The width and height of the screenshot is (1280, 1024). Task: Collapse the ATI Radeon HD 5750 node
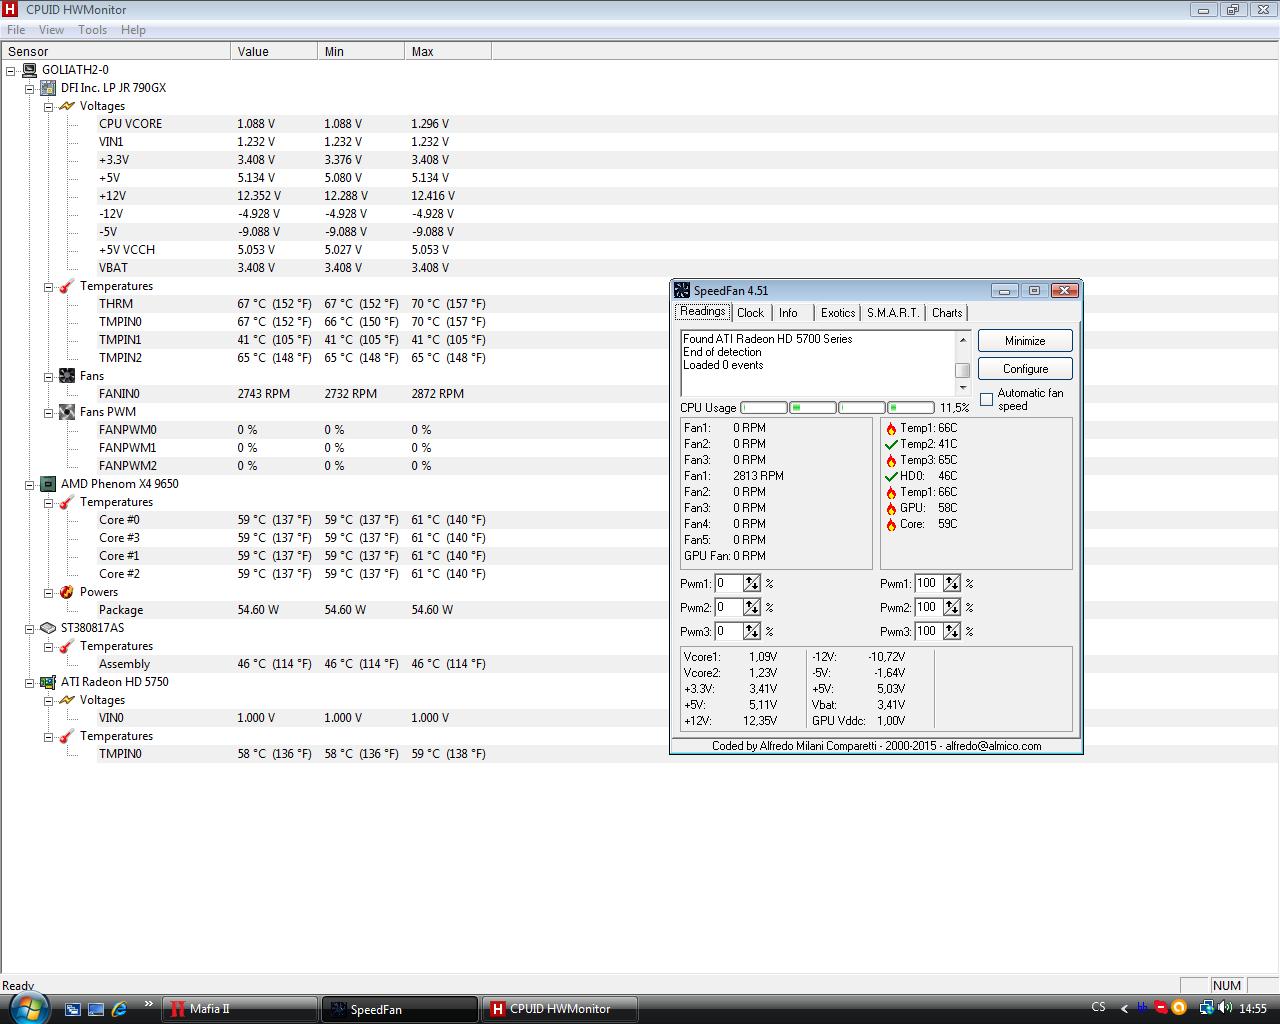[x=30, y=682]
